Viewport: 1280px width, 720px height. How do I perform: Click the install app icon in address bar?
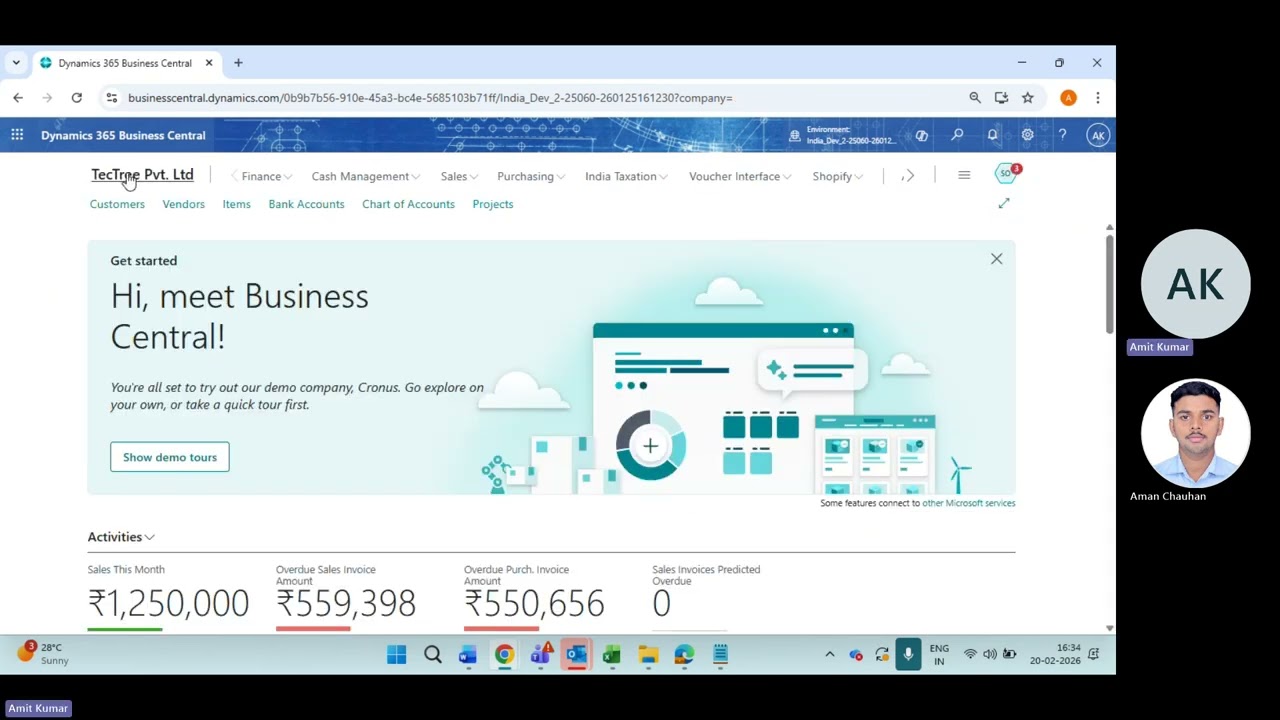(x=1001, y=98)
